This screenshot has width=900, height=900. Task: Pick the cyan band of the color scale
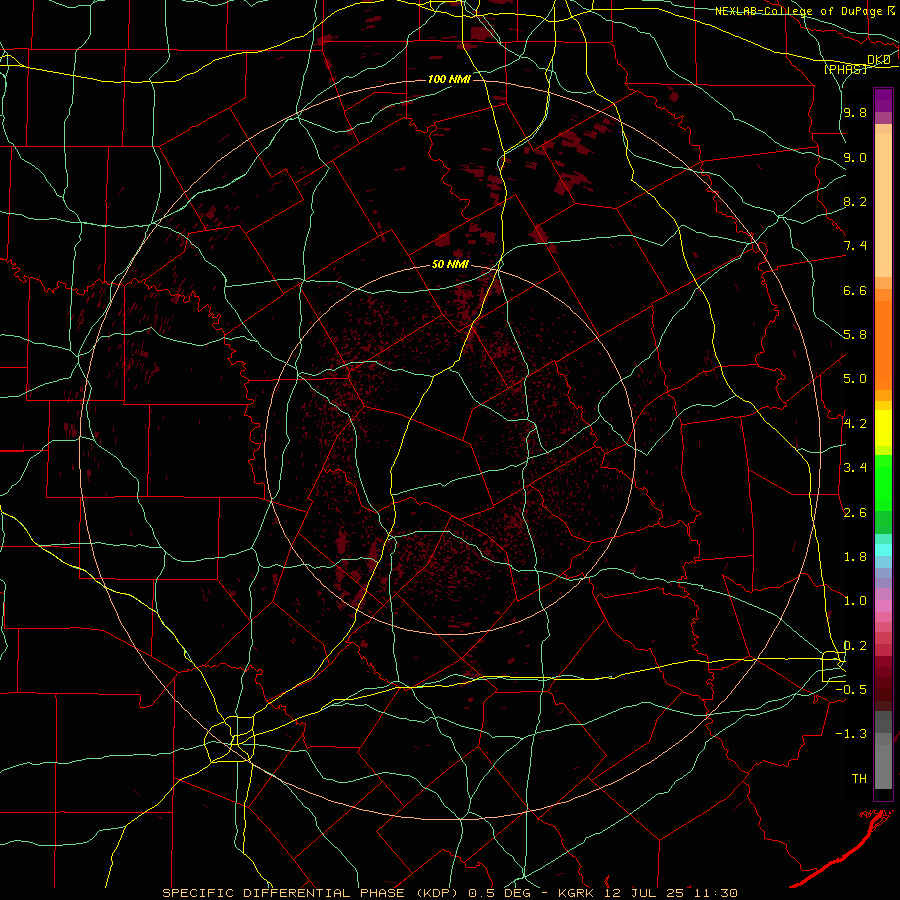pos(883,549)
